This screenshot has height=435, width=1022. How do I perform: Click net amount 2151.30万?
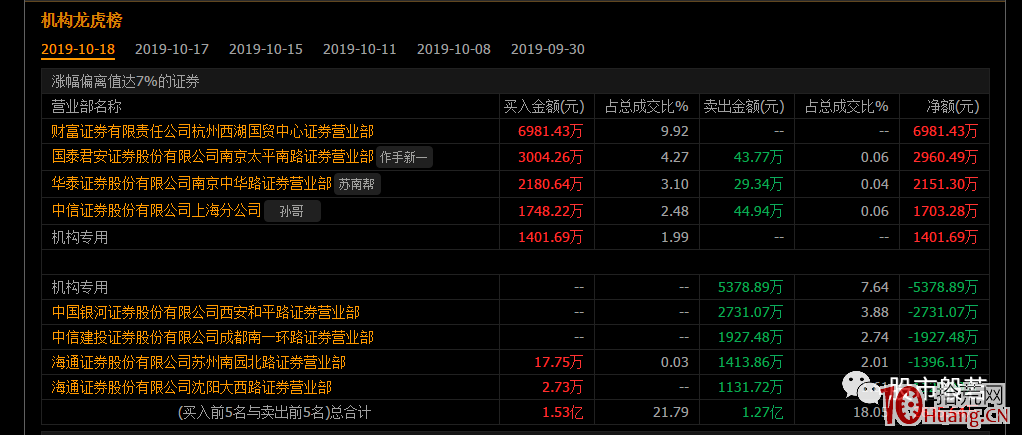pyautogui.click(x=946, y=184)
